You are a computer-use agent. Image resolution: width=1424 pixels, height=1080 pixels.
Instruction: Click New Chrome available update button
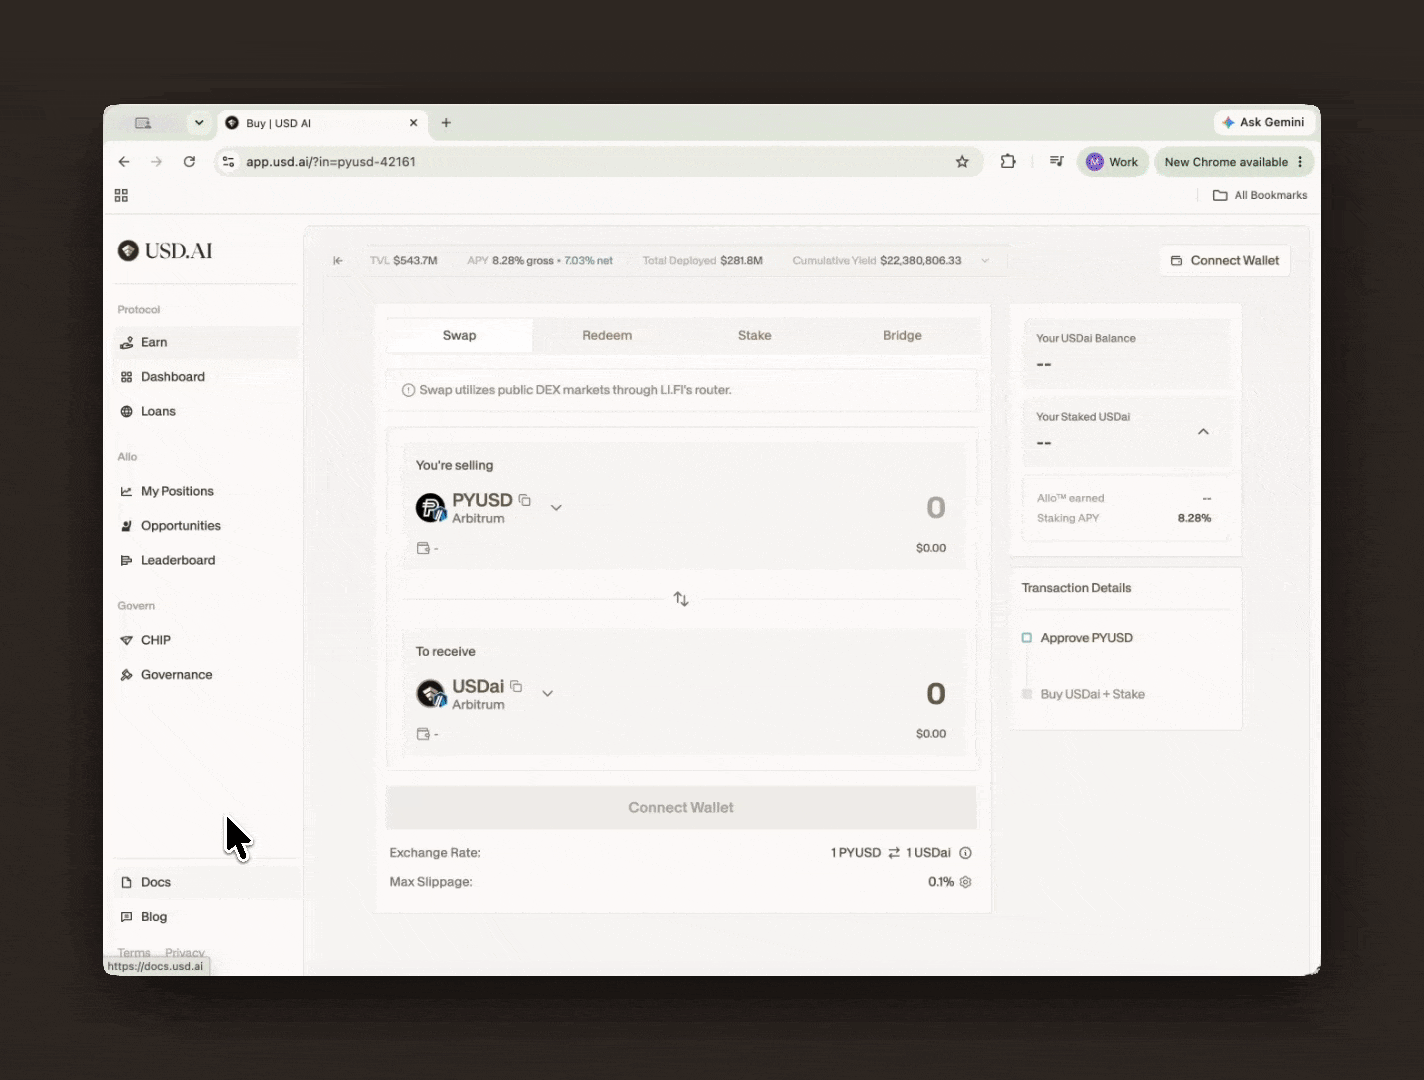point(1226,162)
